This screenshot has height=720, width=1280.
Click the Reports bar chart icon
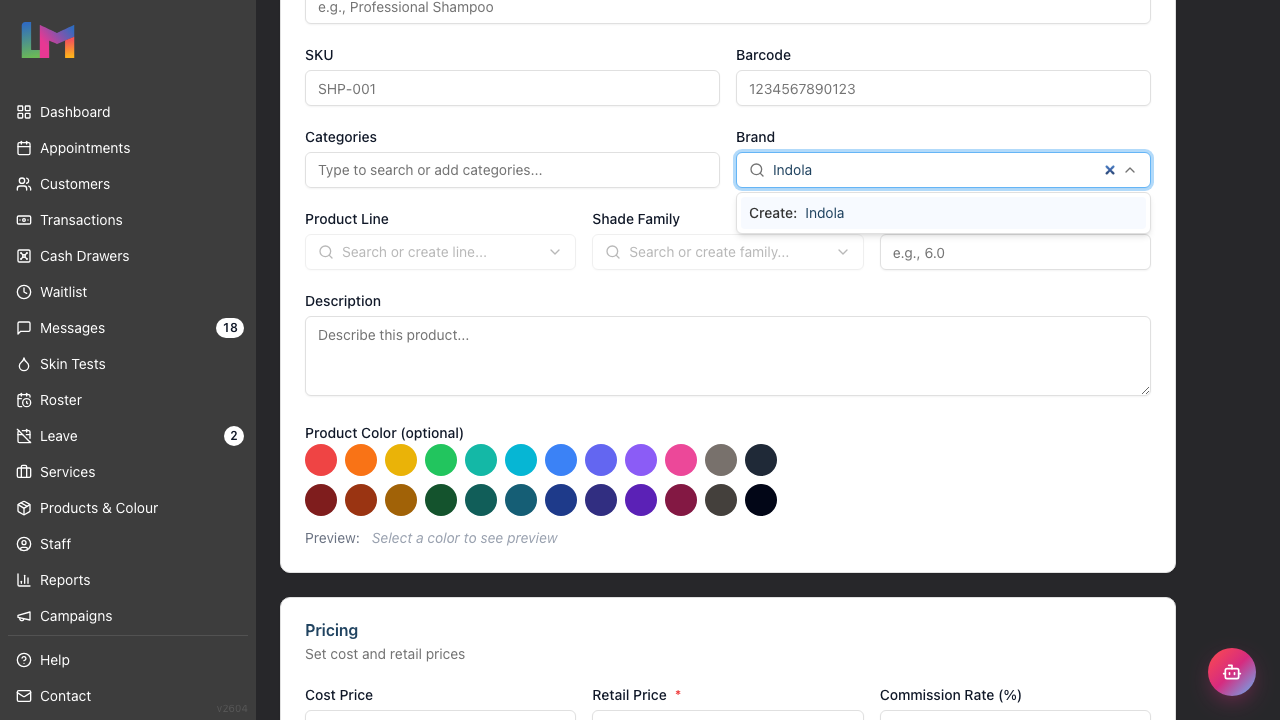24,580
